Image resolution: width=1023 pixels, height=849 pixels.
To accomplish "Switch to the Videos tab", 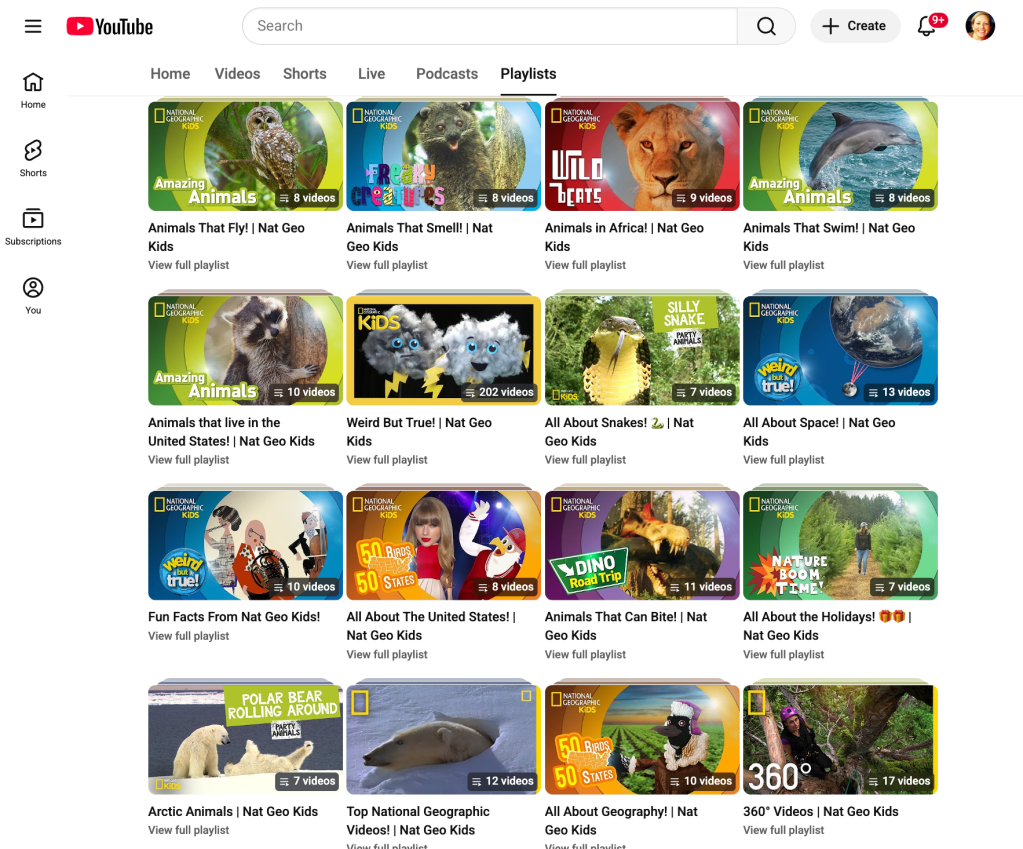I will [237, 74].
